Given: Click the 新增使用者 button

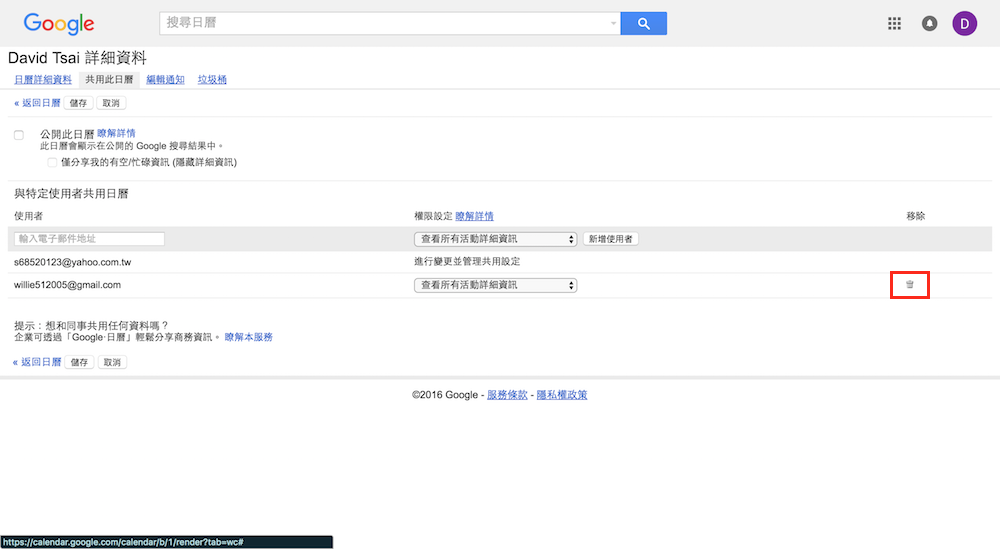Looking at the screenshot, I should click(611, 239).
